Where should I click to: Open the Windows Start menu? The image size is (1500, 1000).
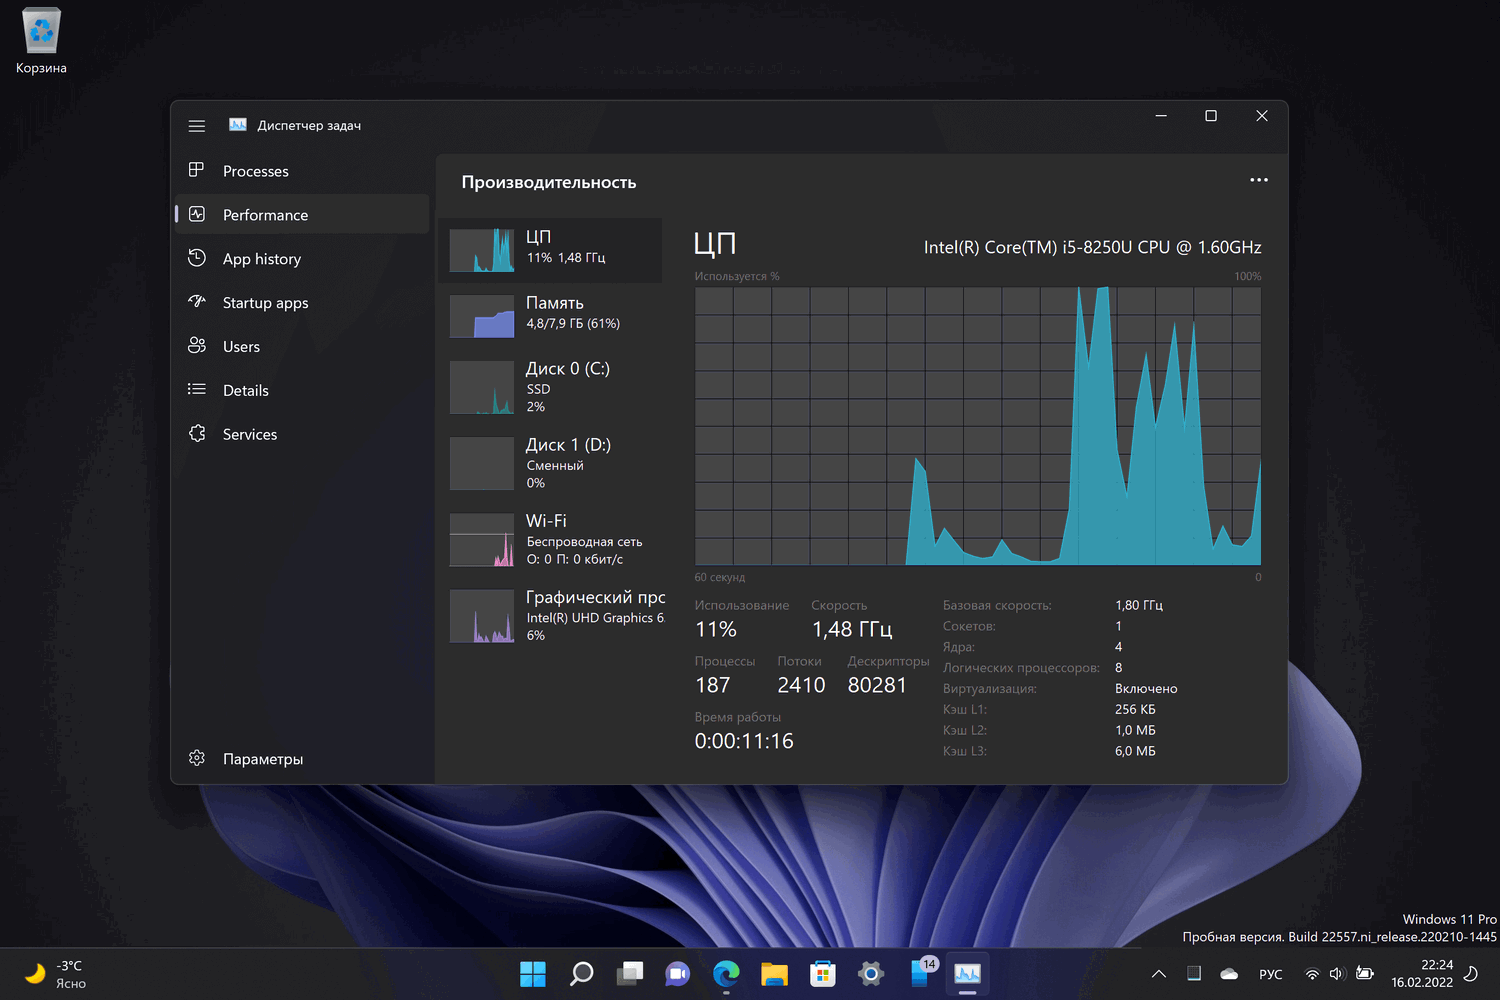point(533,973)
